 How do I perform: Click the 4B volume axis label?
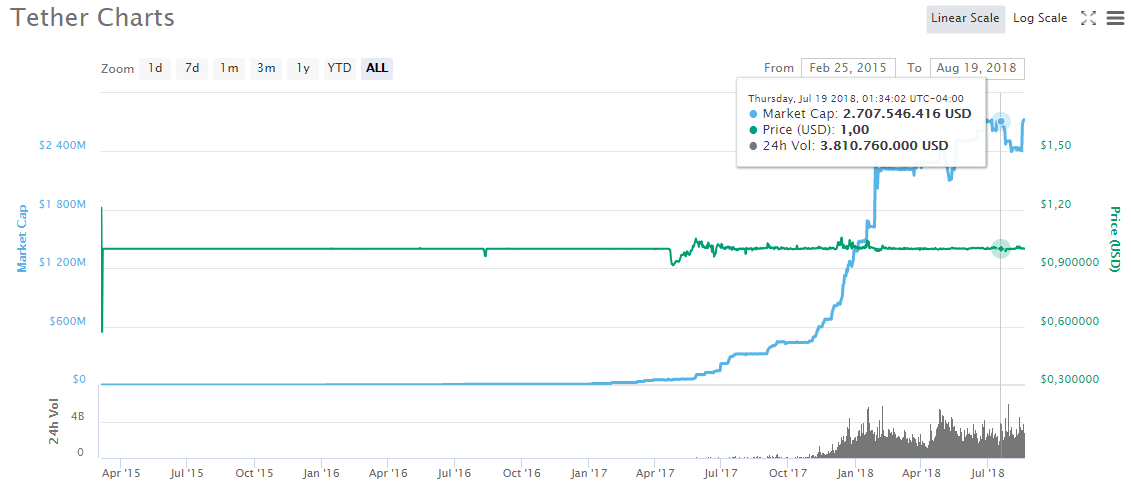click(x=76, y=417)
